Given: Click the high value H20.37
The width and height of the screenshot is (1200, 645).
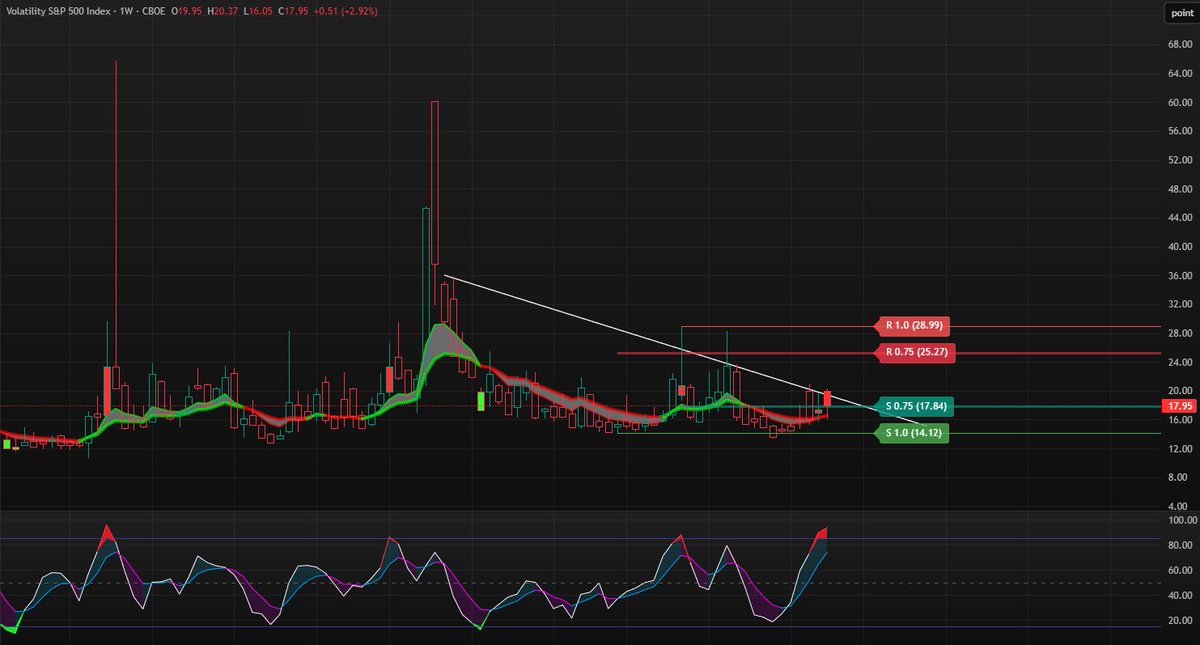Looking at the screenshot, I should pyautogui.click(x=222, y=11).
